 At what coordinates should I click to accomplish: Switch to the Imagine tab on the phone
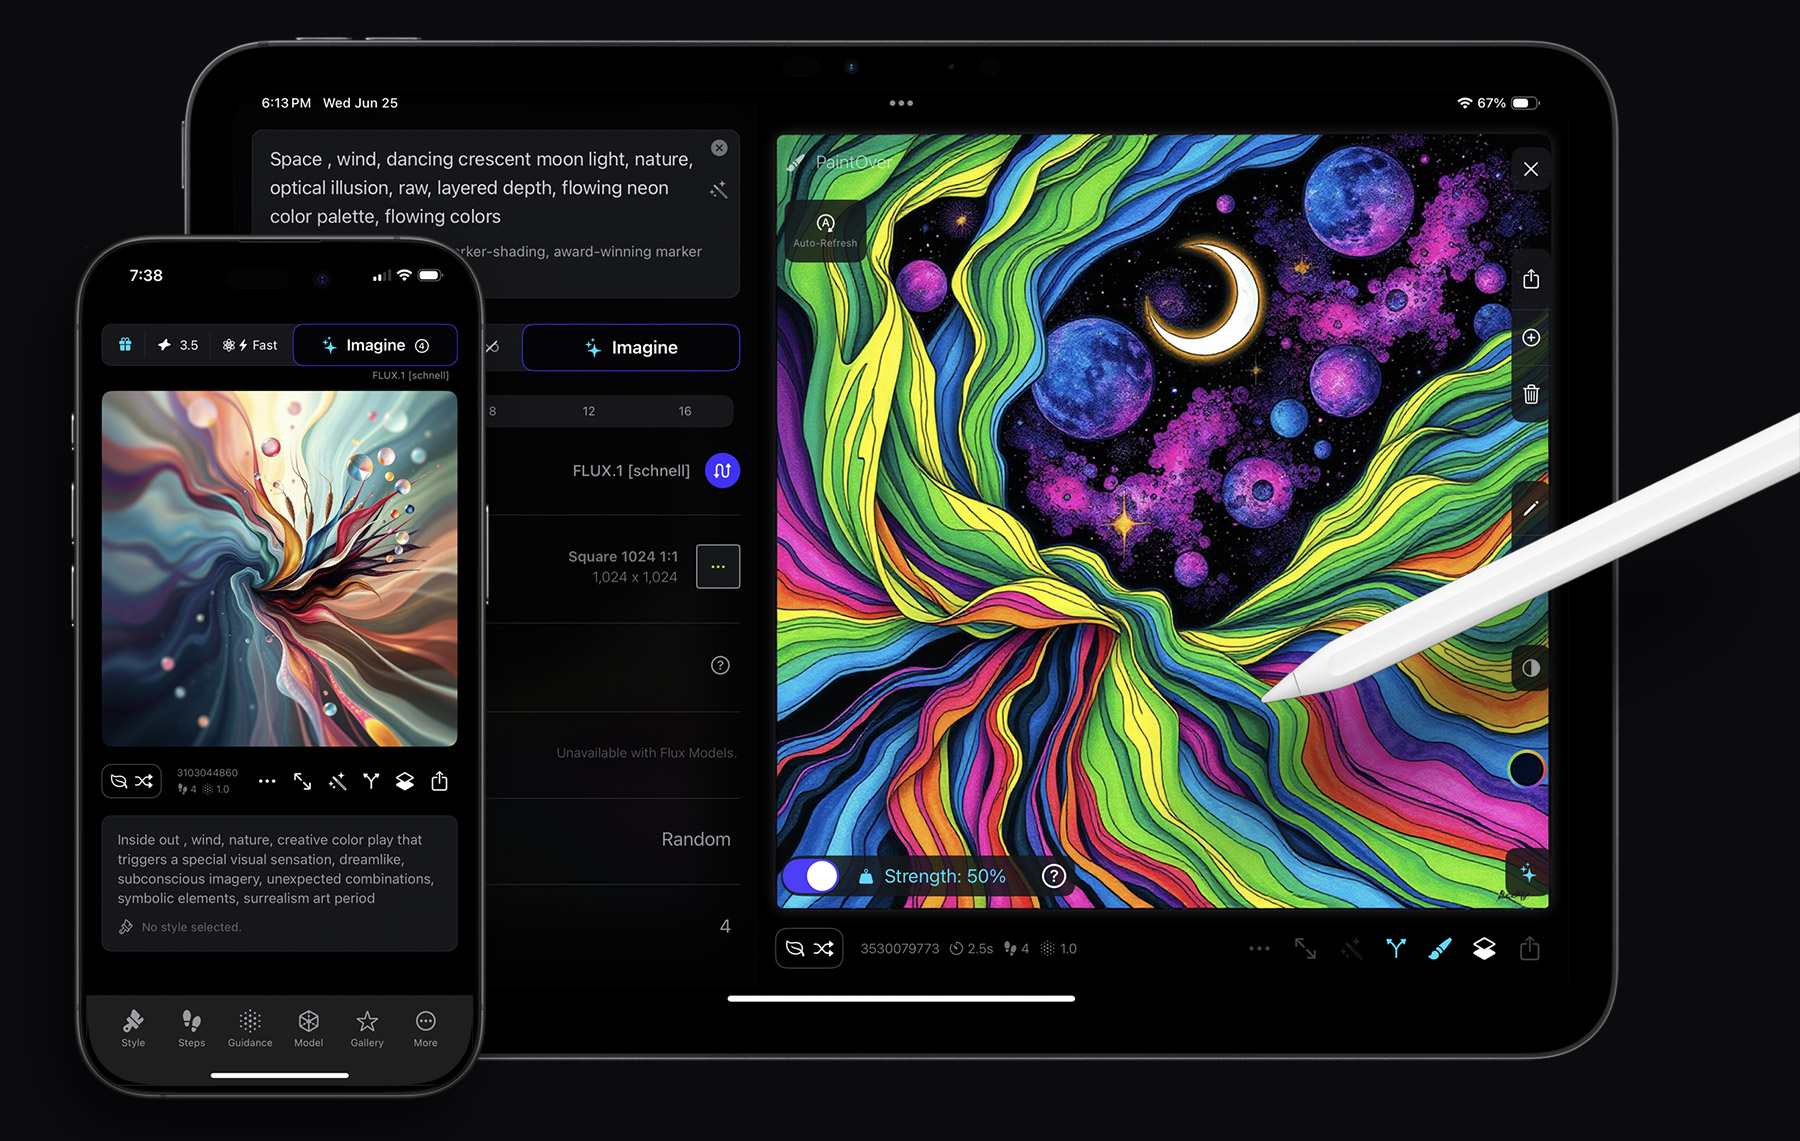[375, 345]
